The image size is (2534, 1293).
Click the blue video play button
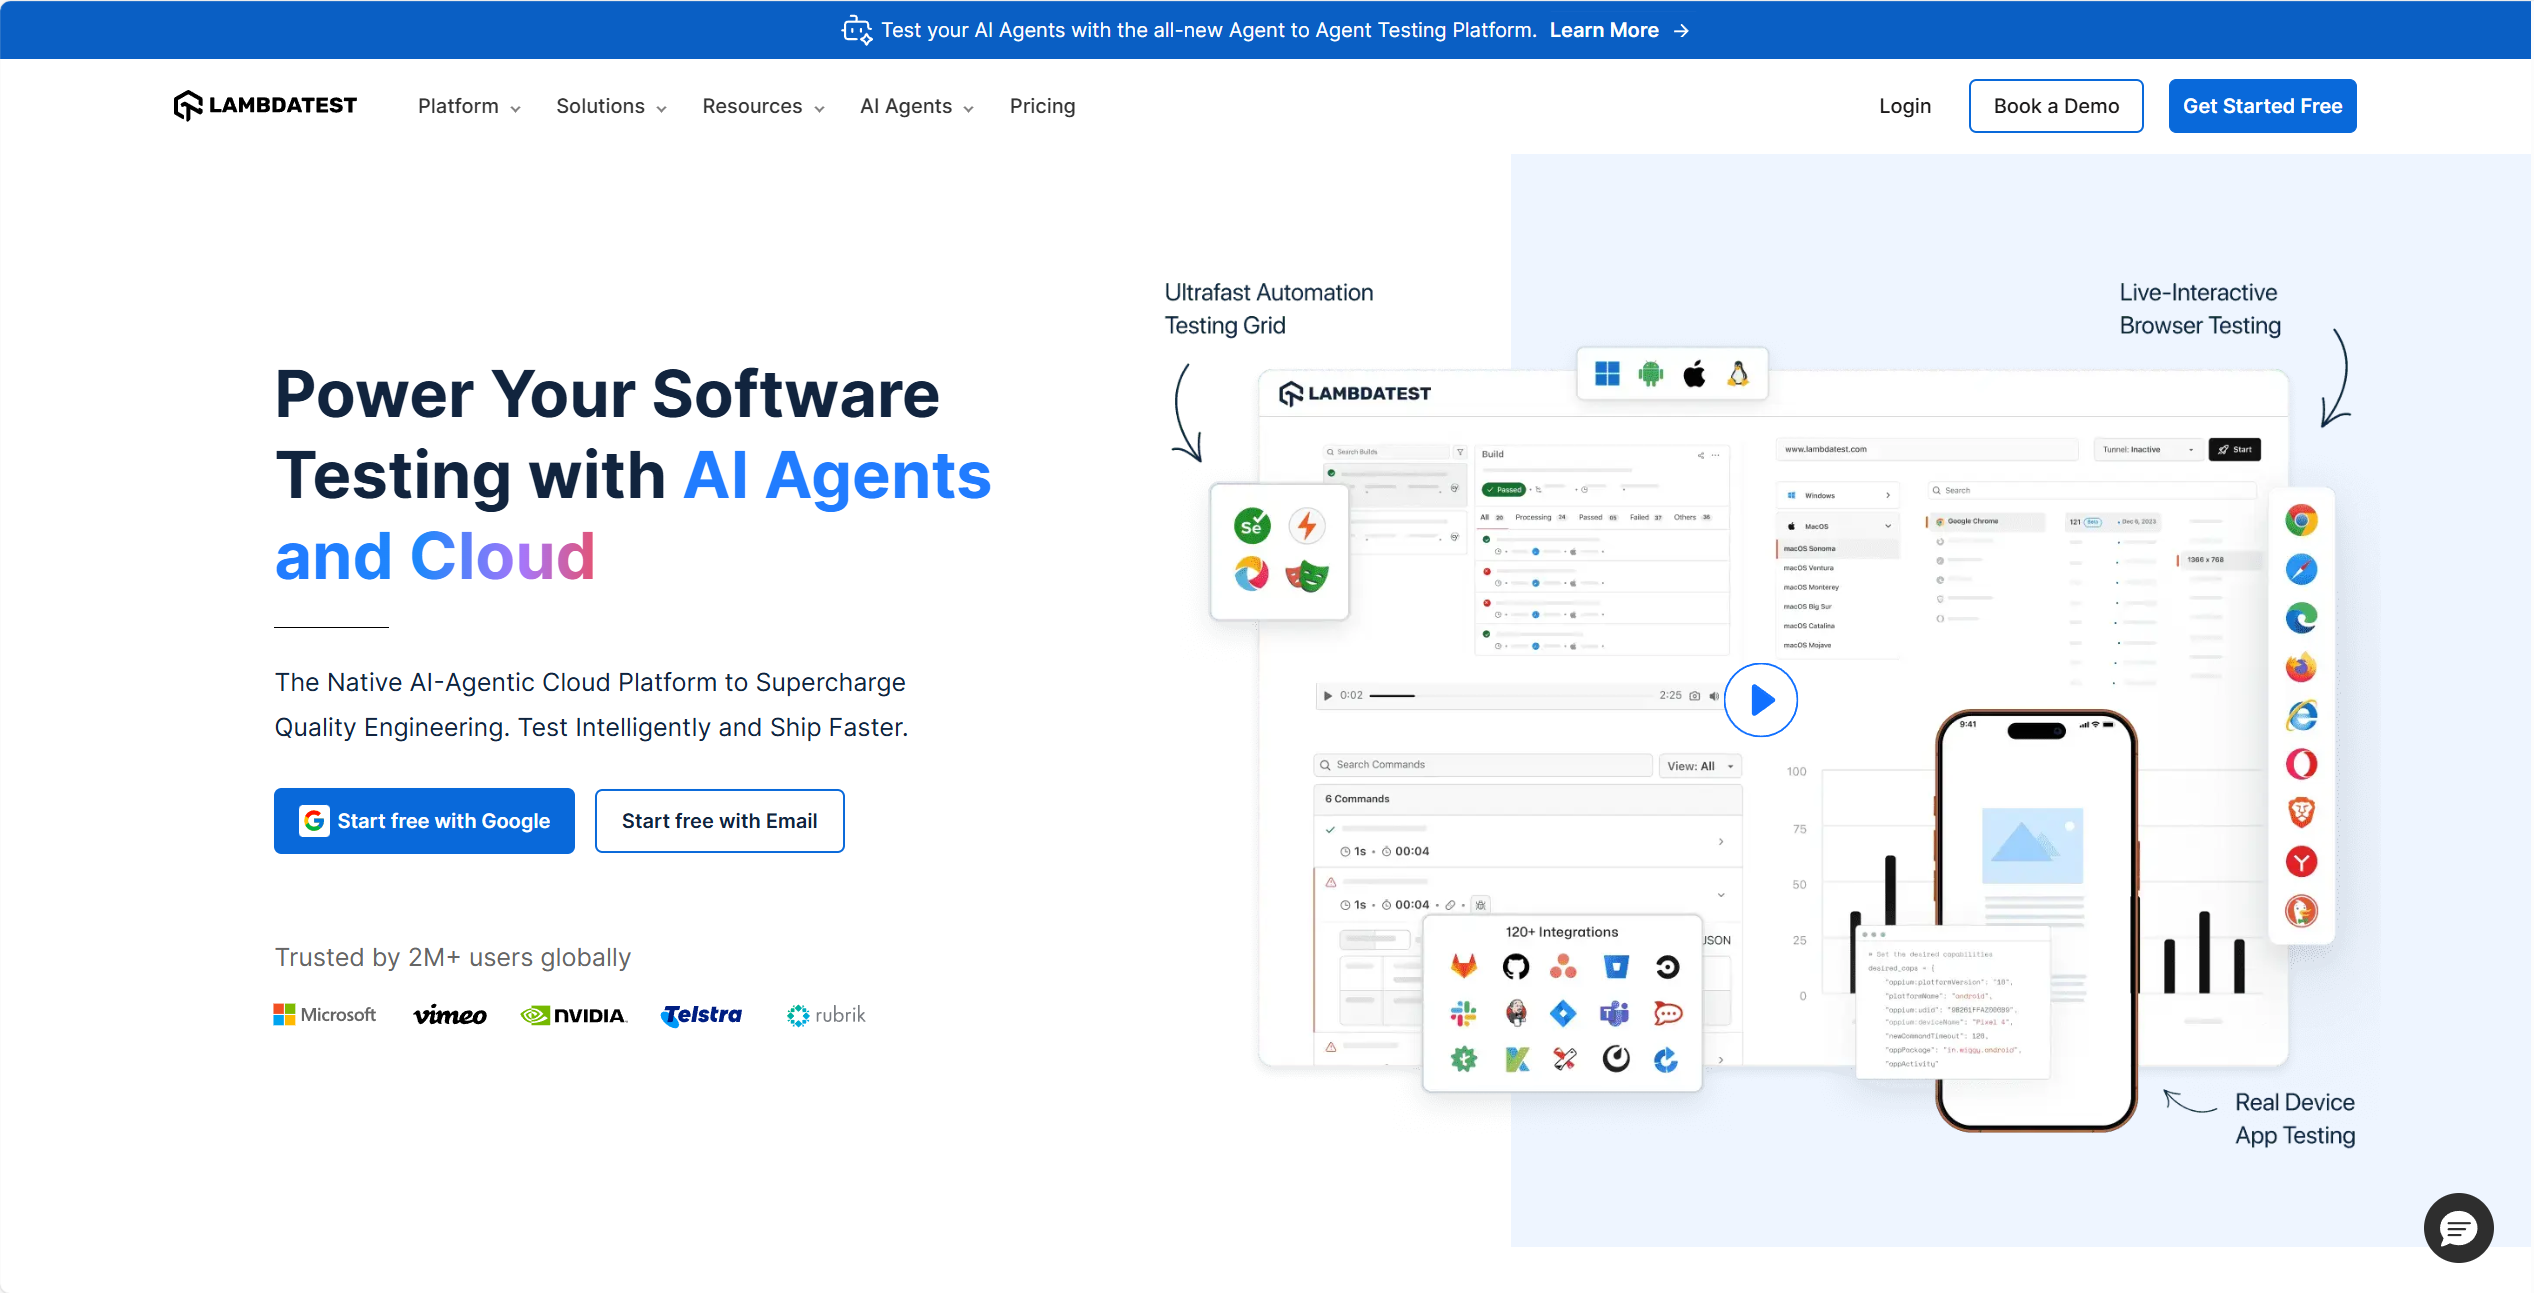(1761, 700)
